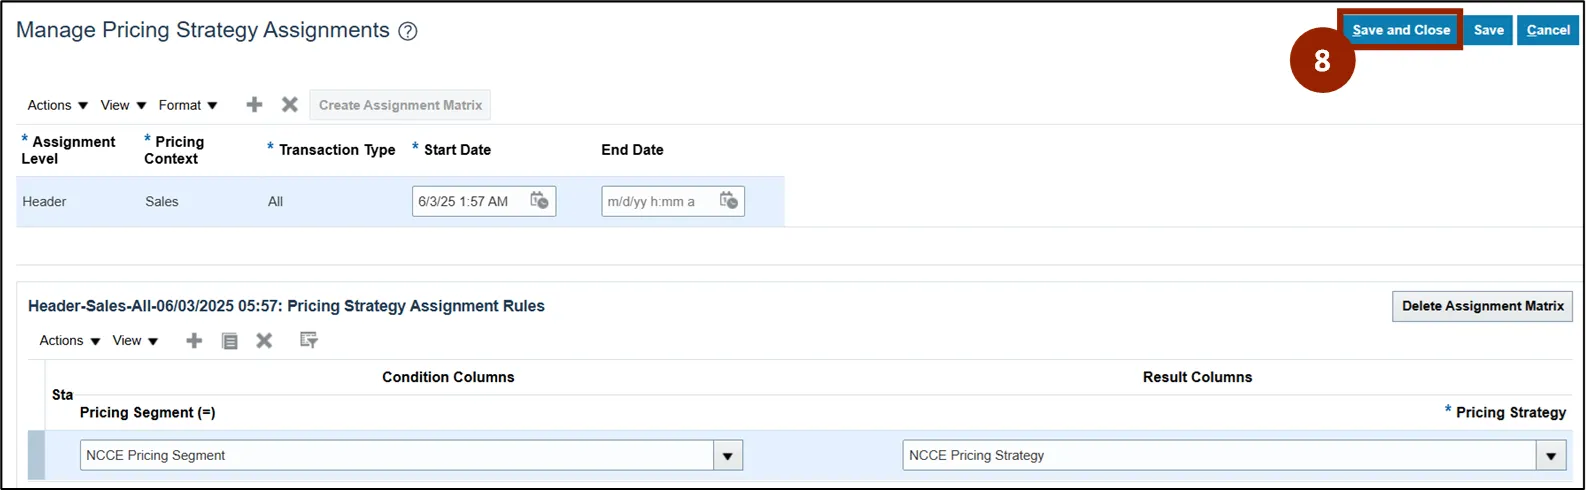The image size is (1586, 491).
Task: Open the top View menu
Action: coord(123,105)
